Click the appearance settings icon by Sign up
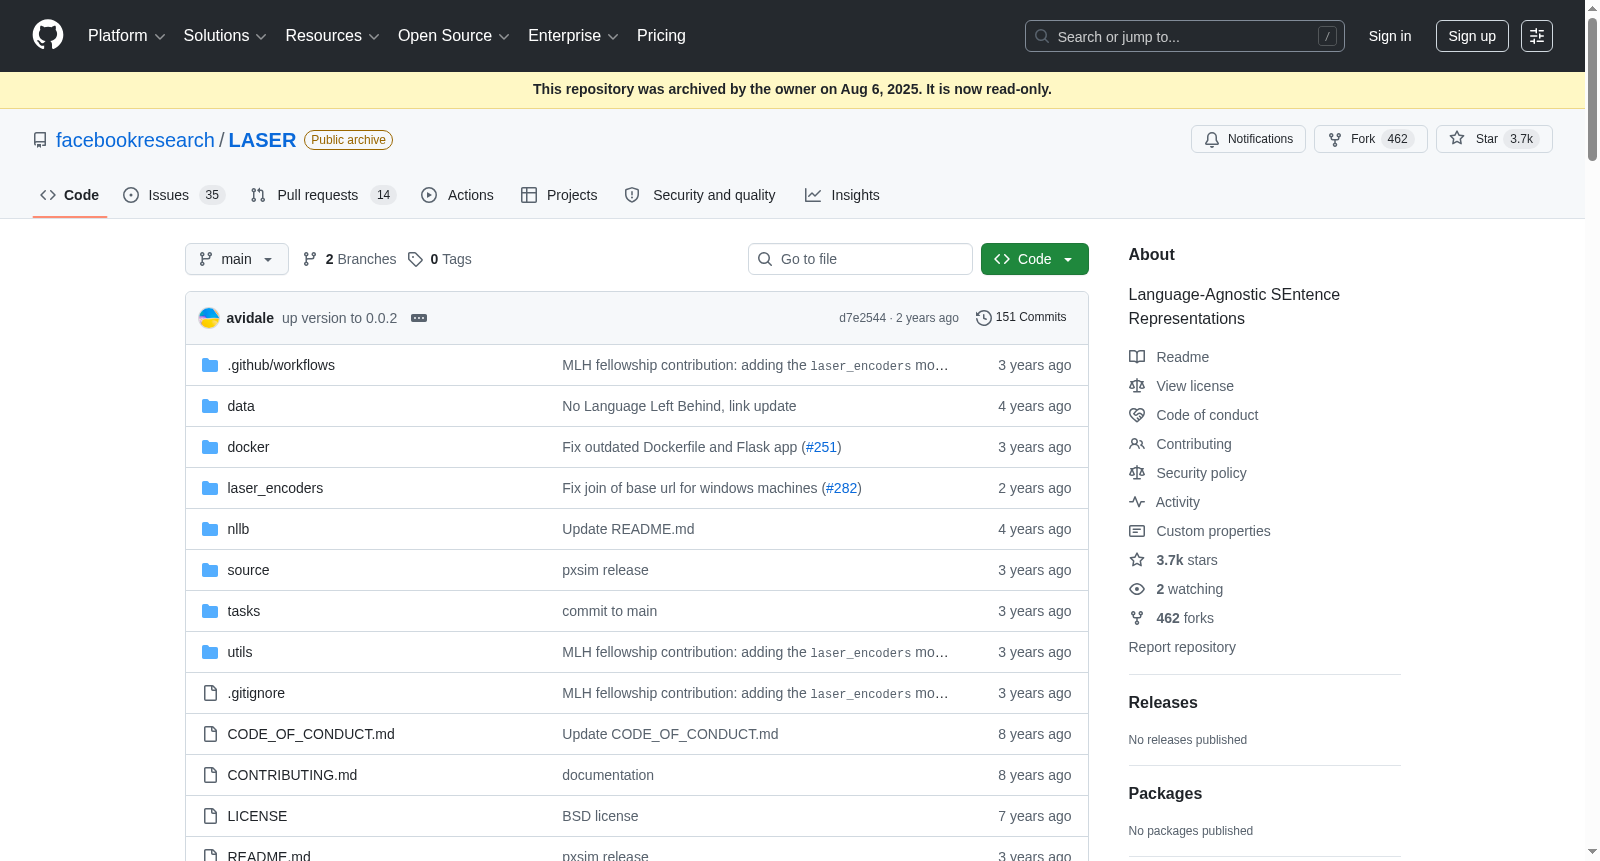The width and height of the screenshot is (1600, 861). coord(1537,36)
